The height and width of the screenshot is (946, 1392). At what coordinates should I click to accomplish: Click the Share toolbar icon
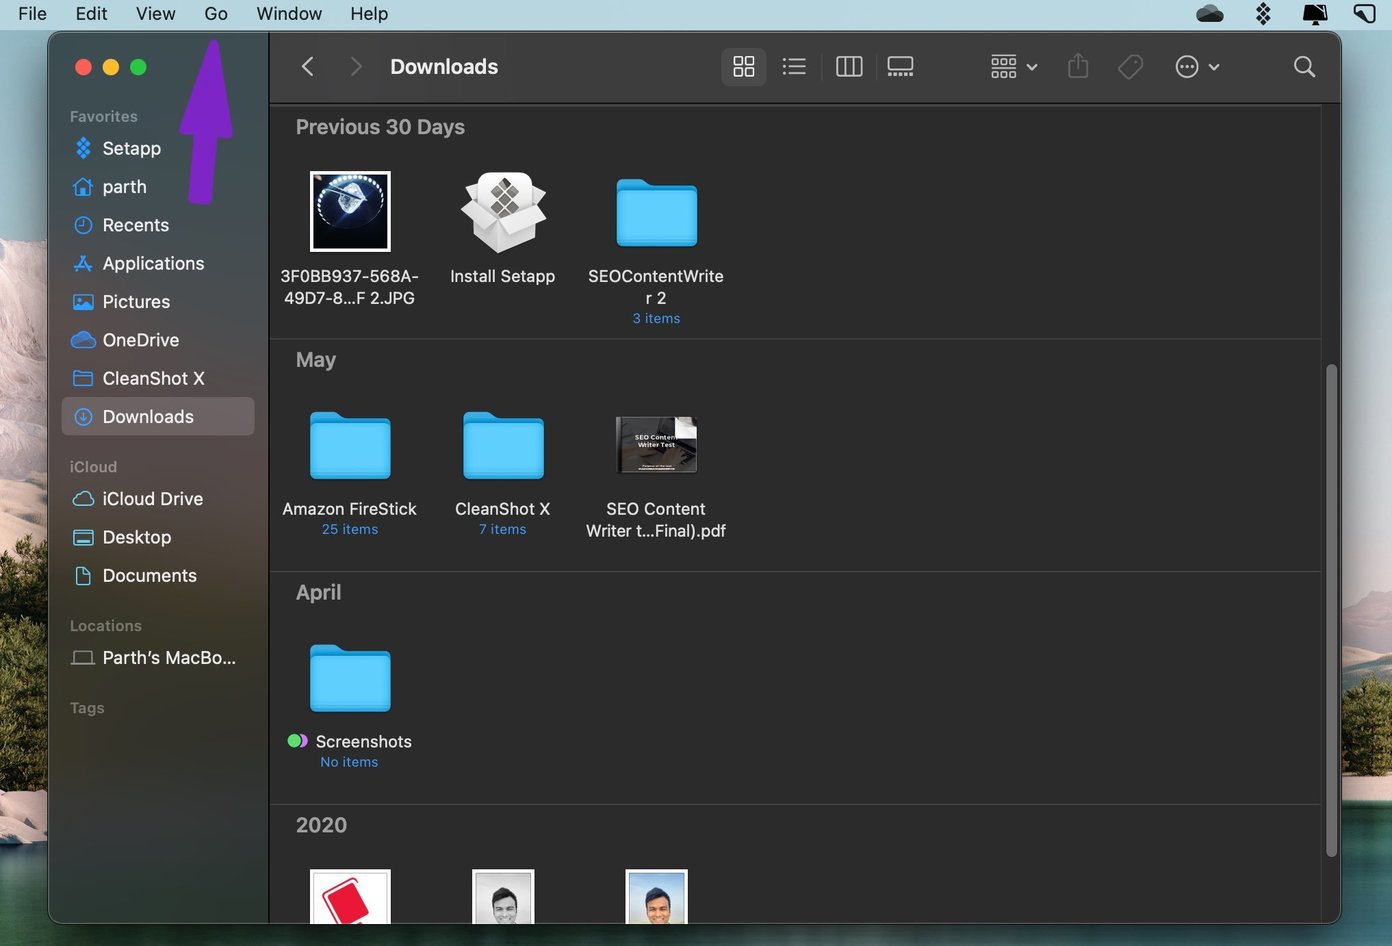1078,67
